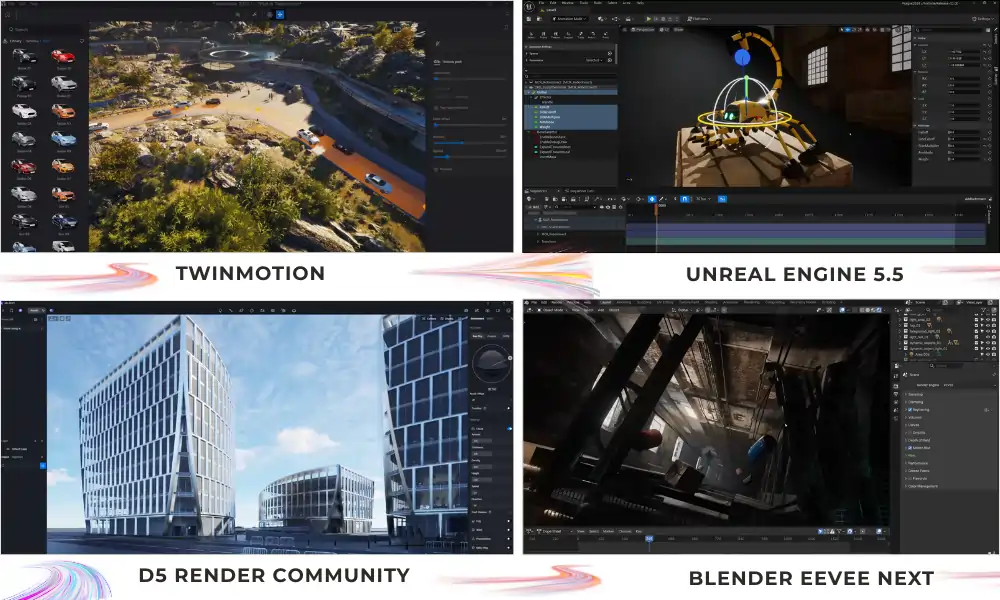
Task: Toggle the blue key-all icon in Sequencer toolbar
Action: pyautogui.click(x=652, y=199)
